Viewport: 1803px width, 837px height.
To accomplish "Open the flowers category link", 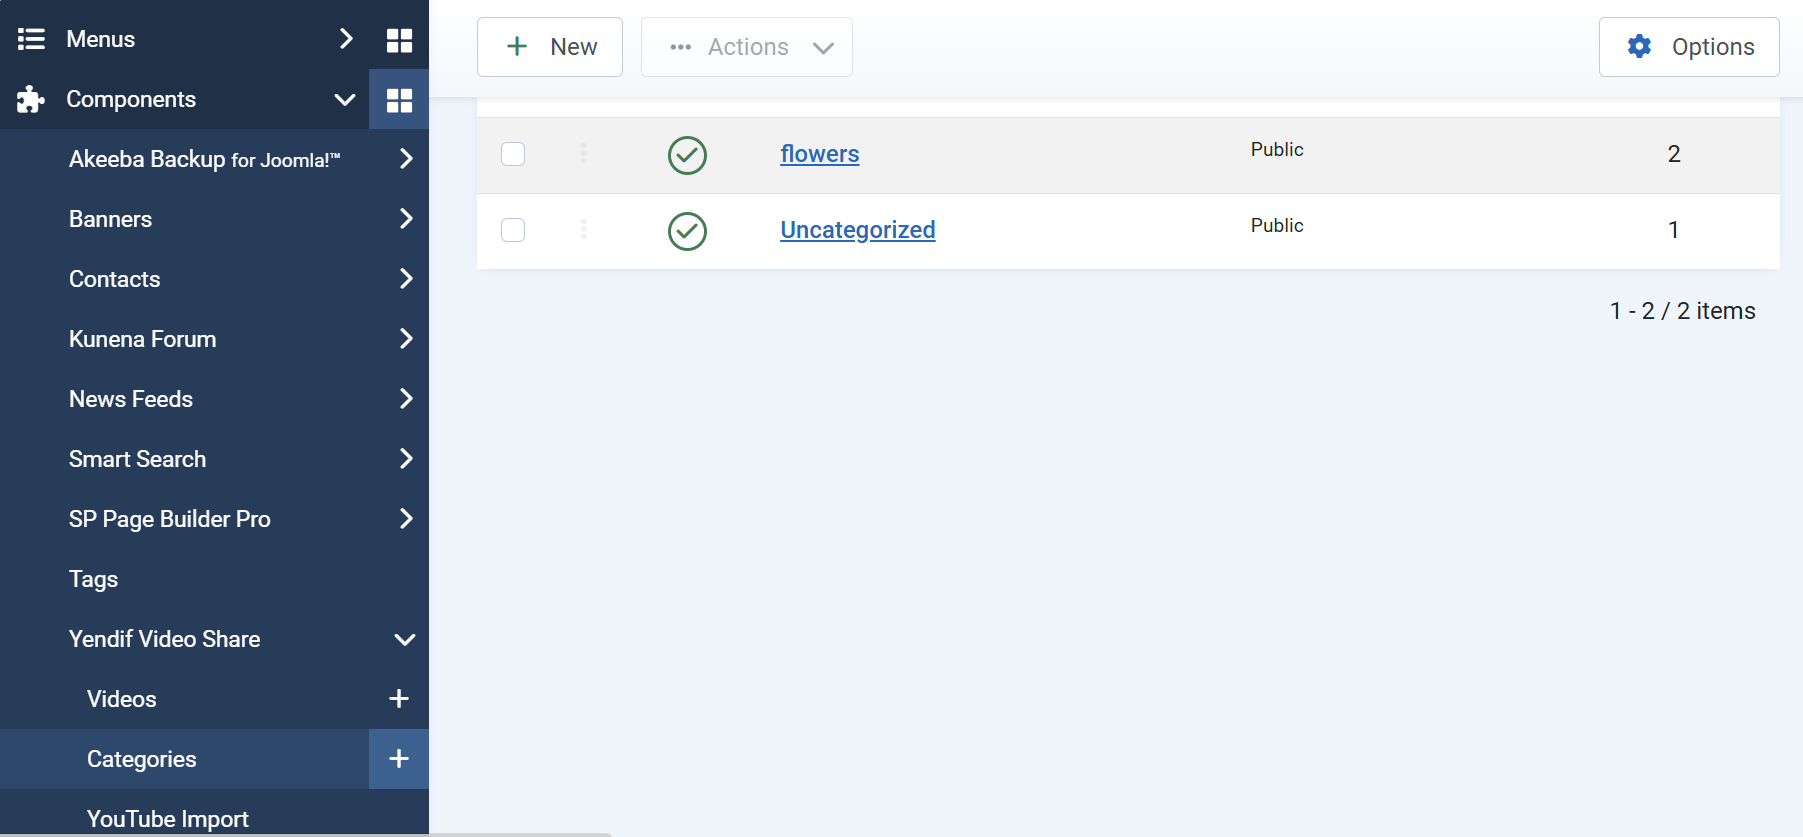I will (x=820, y=154).
